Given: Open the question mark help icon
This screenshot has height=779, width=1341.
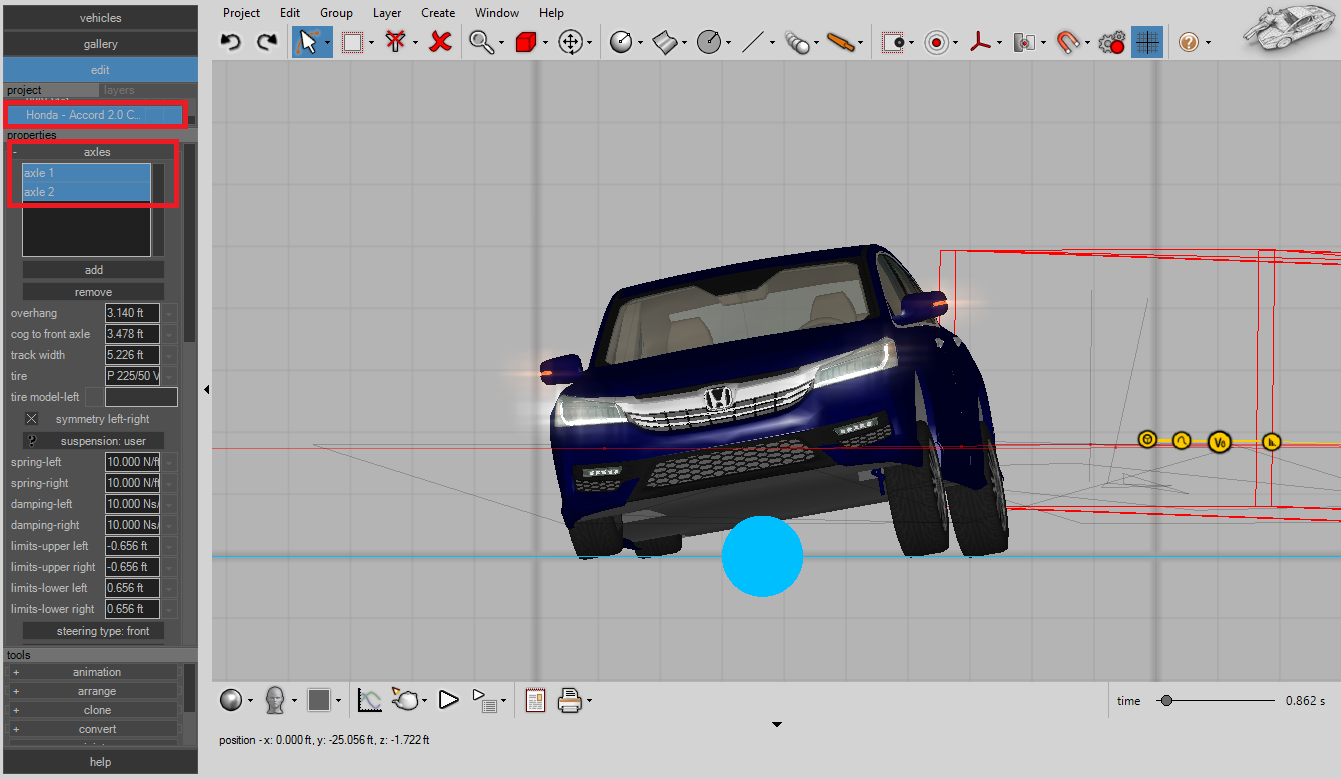Looking at the screenshot, I should 1188,42.
